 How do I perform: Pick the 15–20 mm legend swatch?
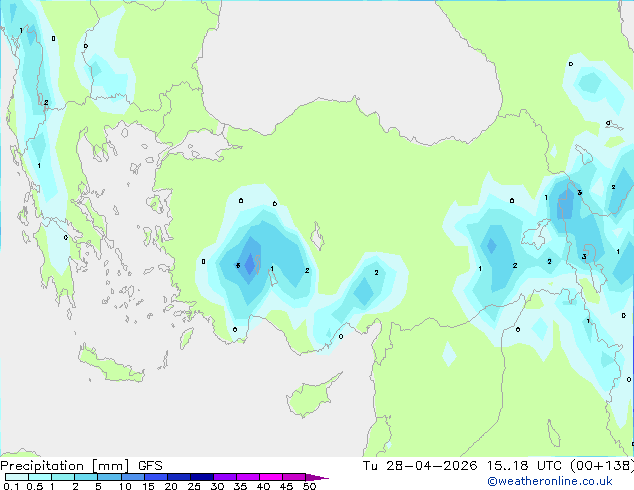click(155, 477)
